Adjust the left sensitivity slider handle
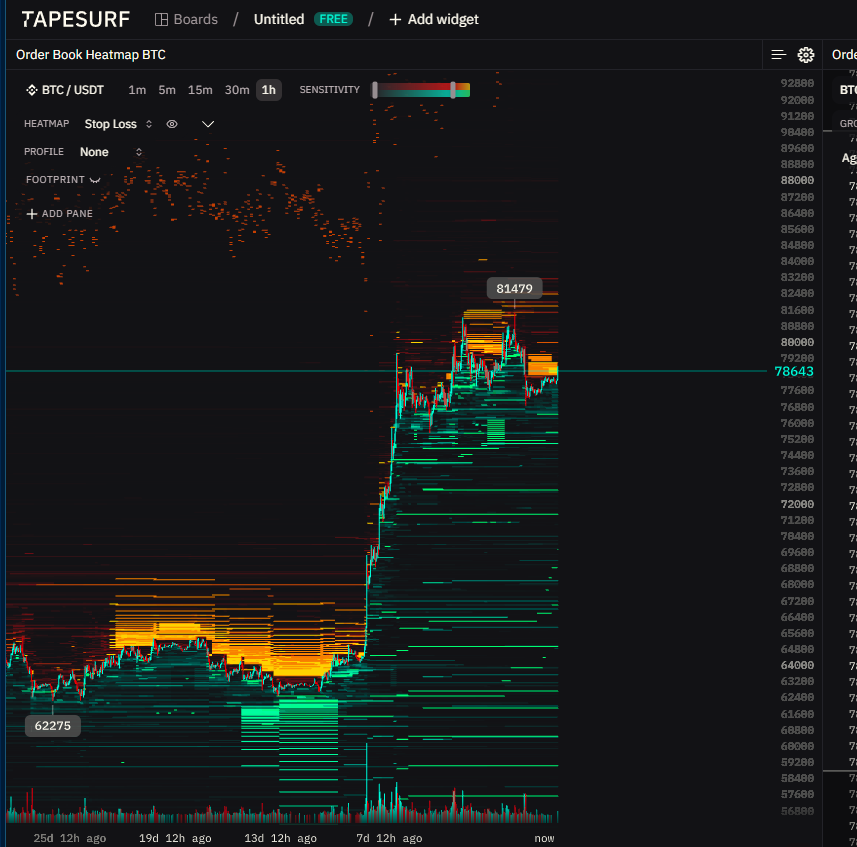The width and height of the screenshot is (857, 847). (375, 90)
